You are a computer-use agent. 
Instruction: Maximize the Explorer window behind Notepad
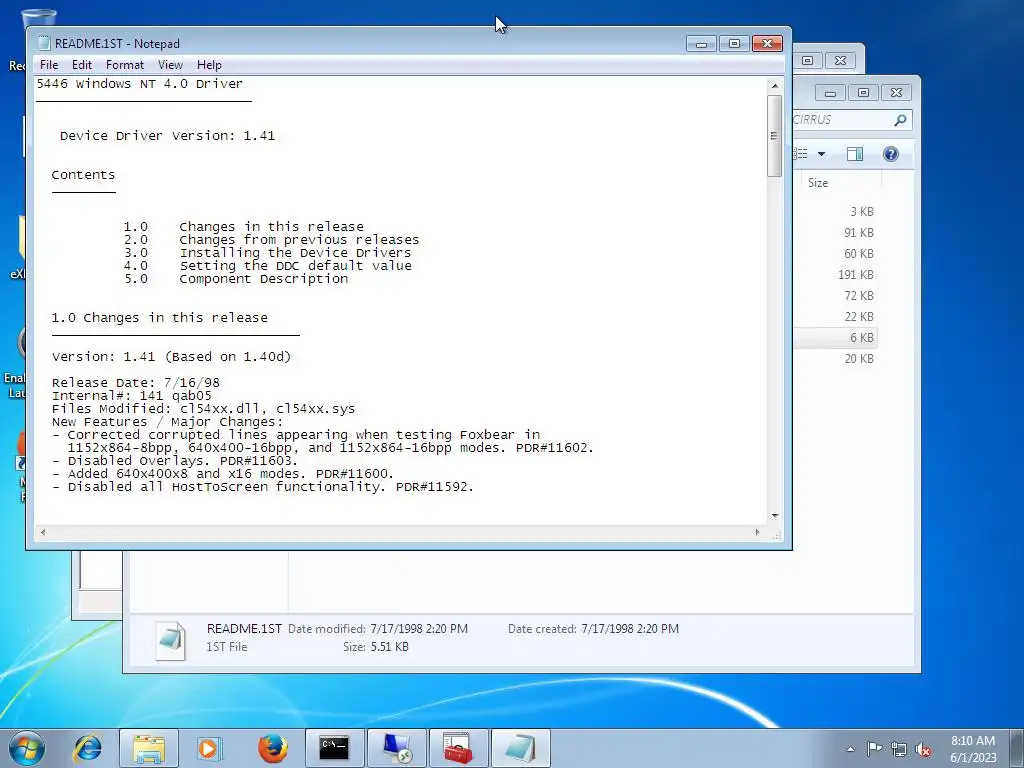click(863, 93)
